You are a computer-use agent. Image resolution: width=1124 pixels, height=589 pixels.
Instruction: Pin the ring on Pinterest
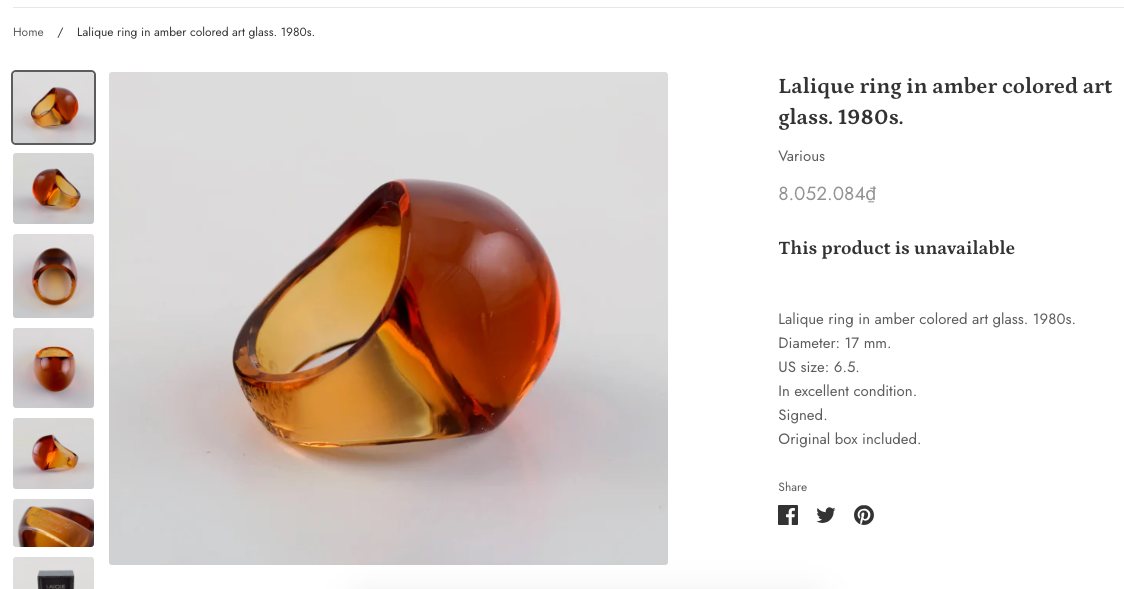coord(864,515)
